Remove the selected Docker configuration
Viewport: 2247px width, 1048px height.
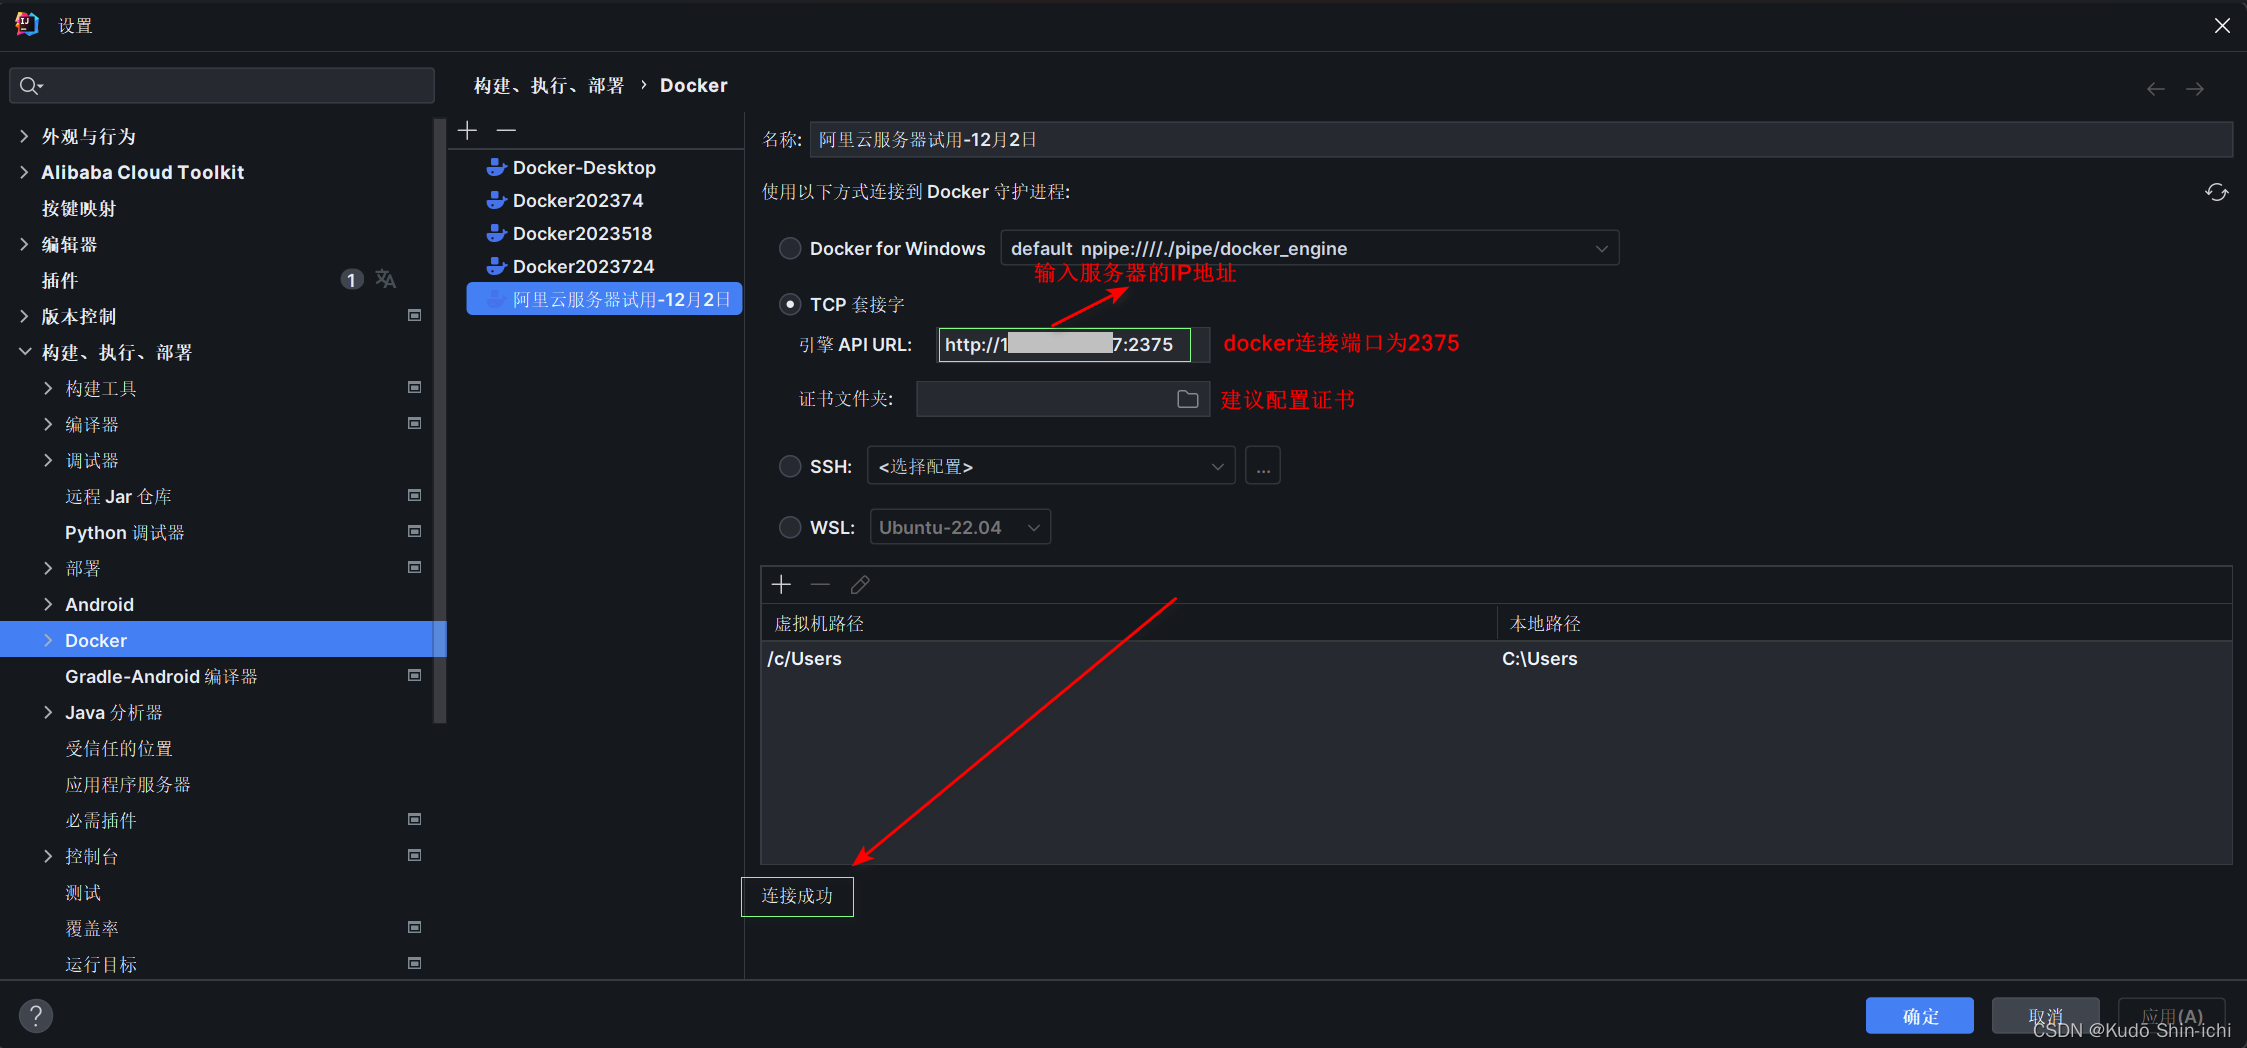point(506,130)
